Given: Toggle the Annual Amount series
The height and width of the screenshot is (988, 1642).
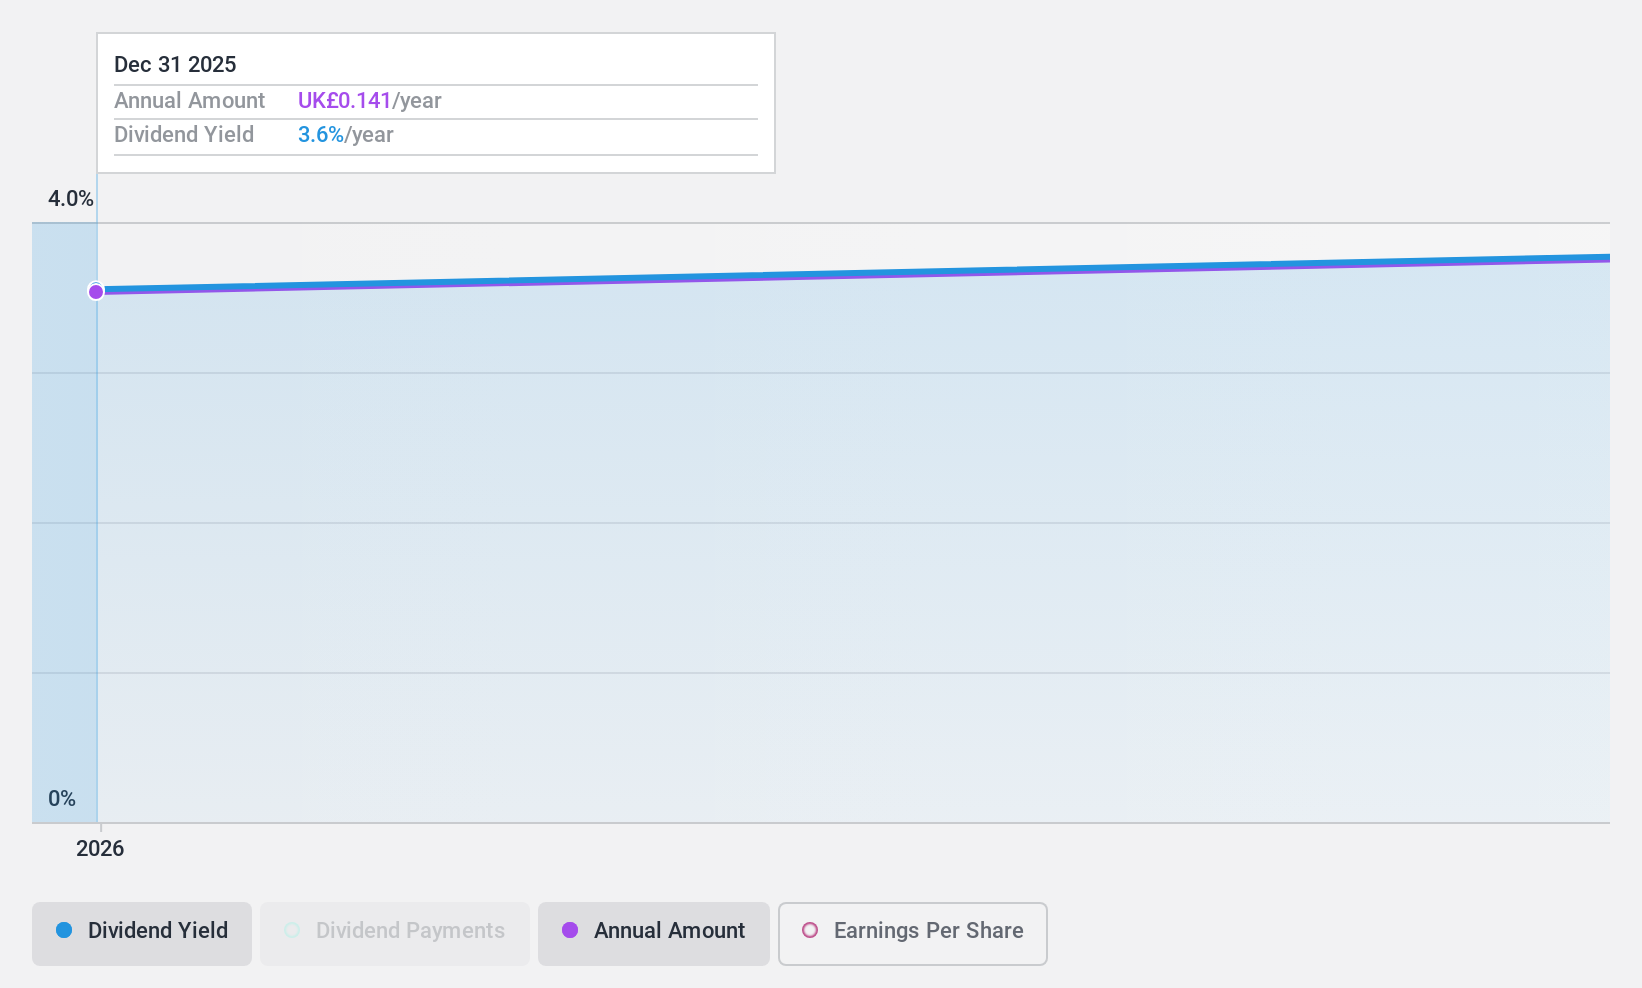Looking at the screenshot, I should tap(654, 934).
